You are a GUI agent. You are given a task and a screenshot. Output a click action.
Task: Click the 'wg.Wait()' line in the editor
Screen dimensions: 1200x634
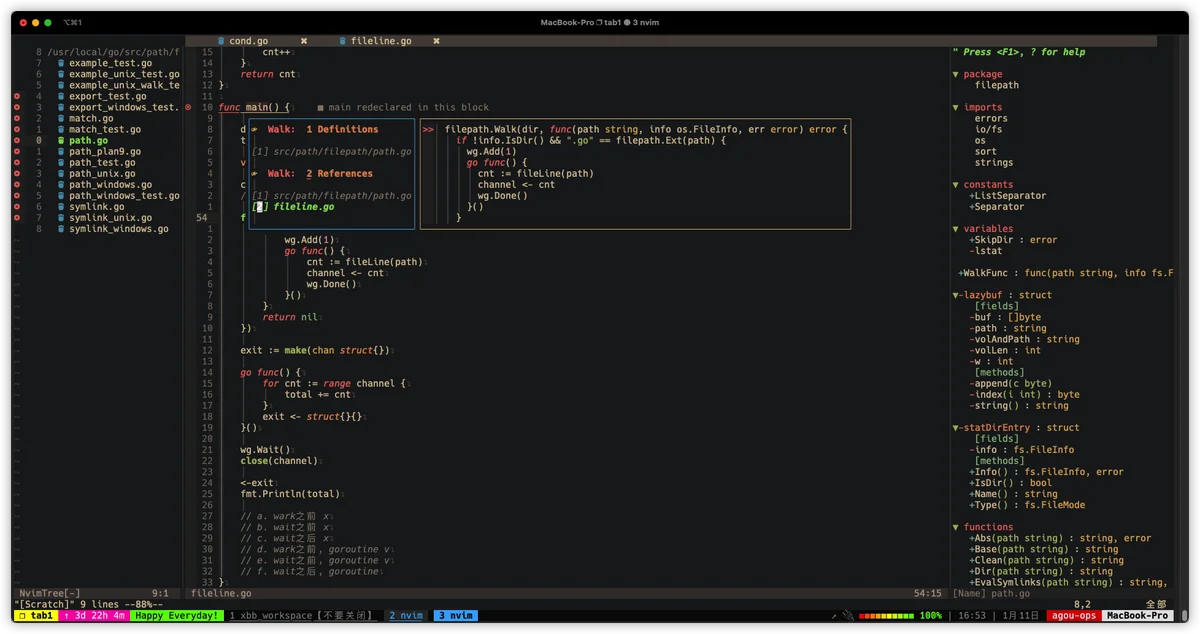pos(265,449)
